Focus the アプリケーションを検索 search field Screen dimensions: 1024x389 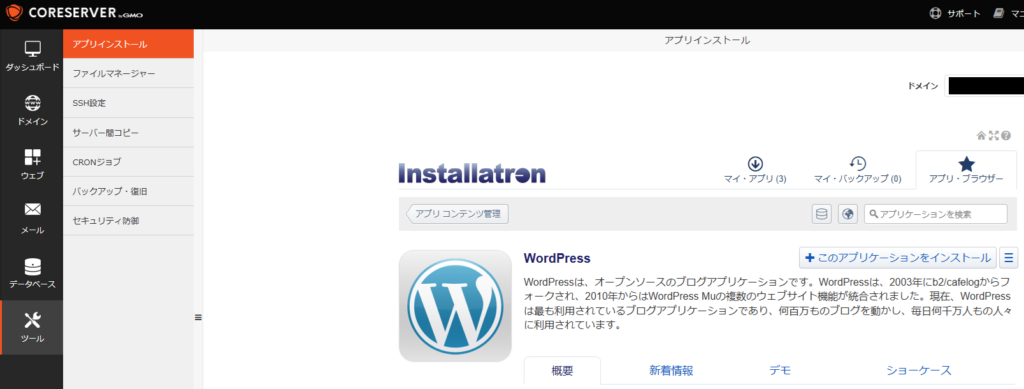(x=935, y=214)
